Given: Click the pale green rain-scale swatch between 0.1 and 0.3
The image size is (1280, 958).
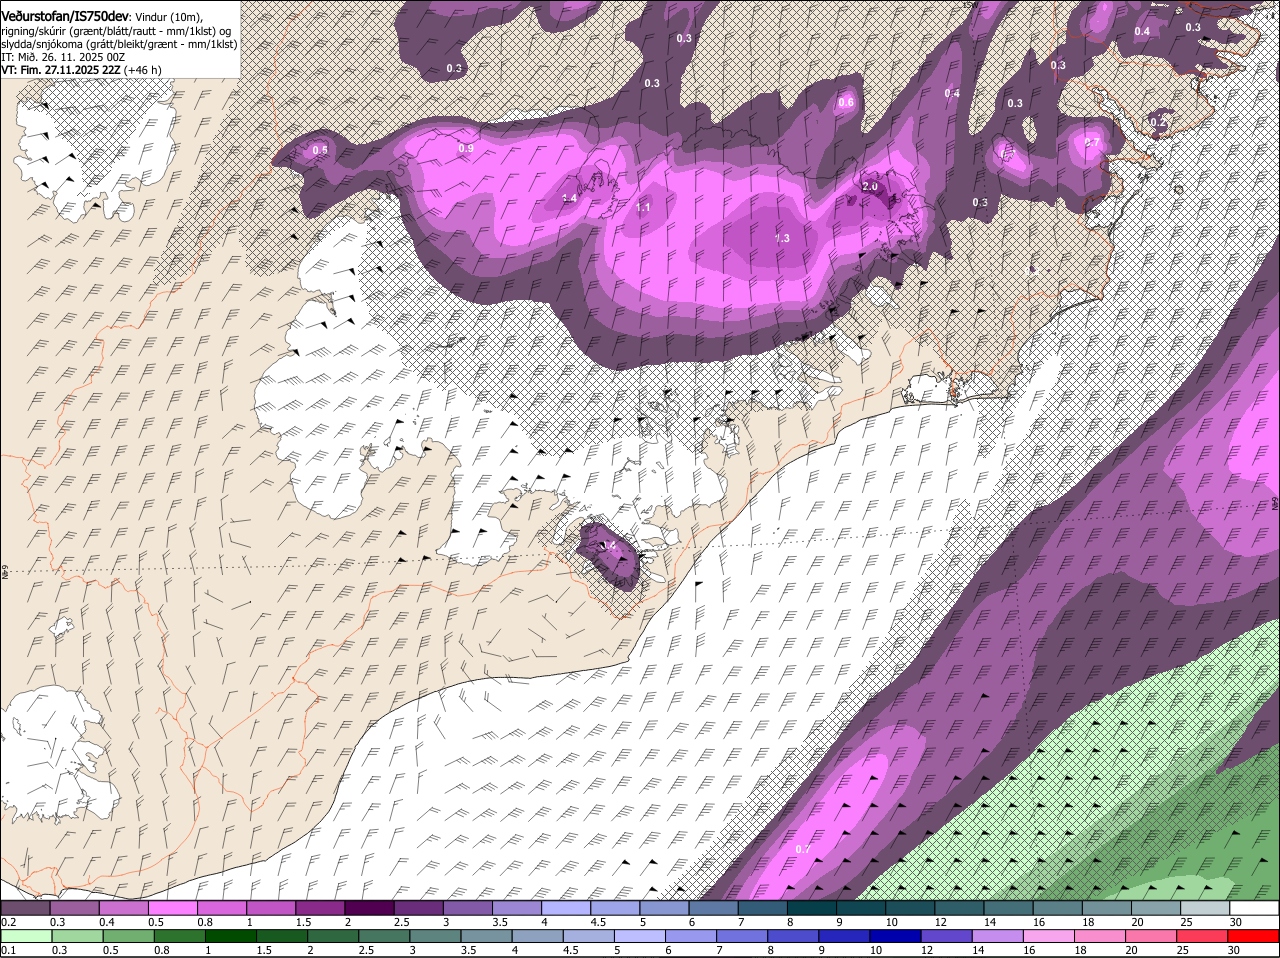Looking at the screenshot, I should [26, 936].
